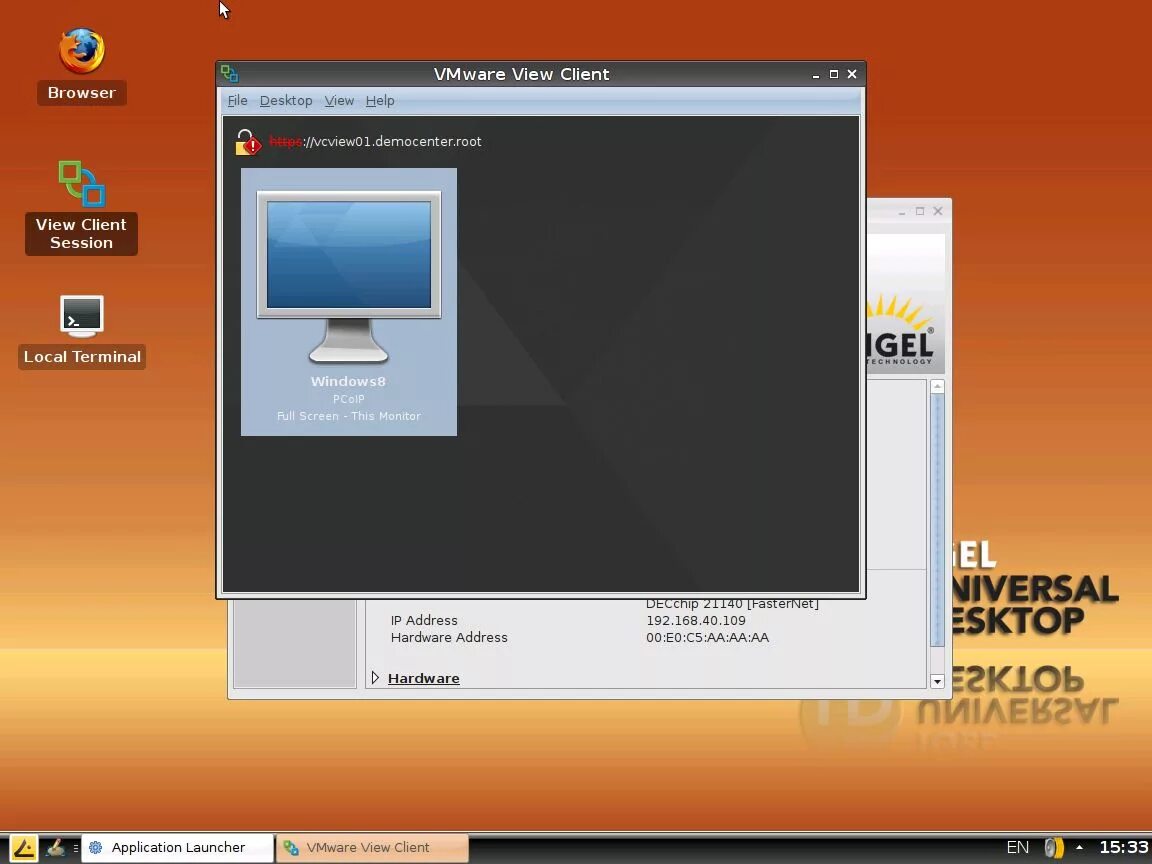This screenshot has width=1152, height=864.
Task: Close the VMware View Client window
Action: tap(852, 74)
